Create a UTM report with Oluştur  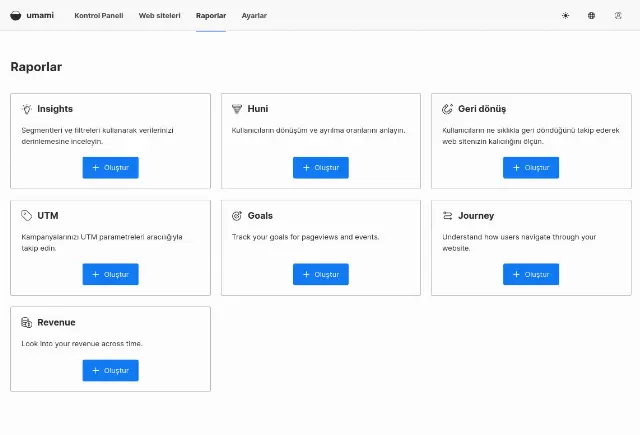(x=111, y=274)
